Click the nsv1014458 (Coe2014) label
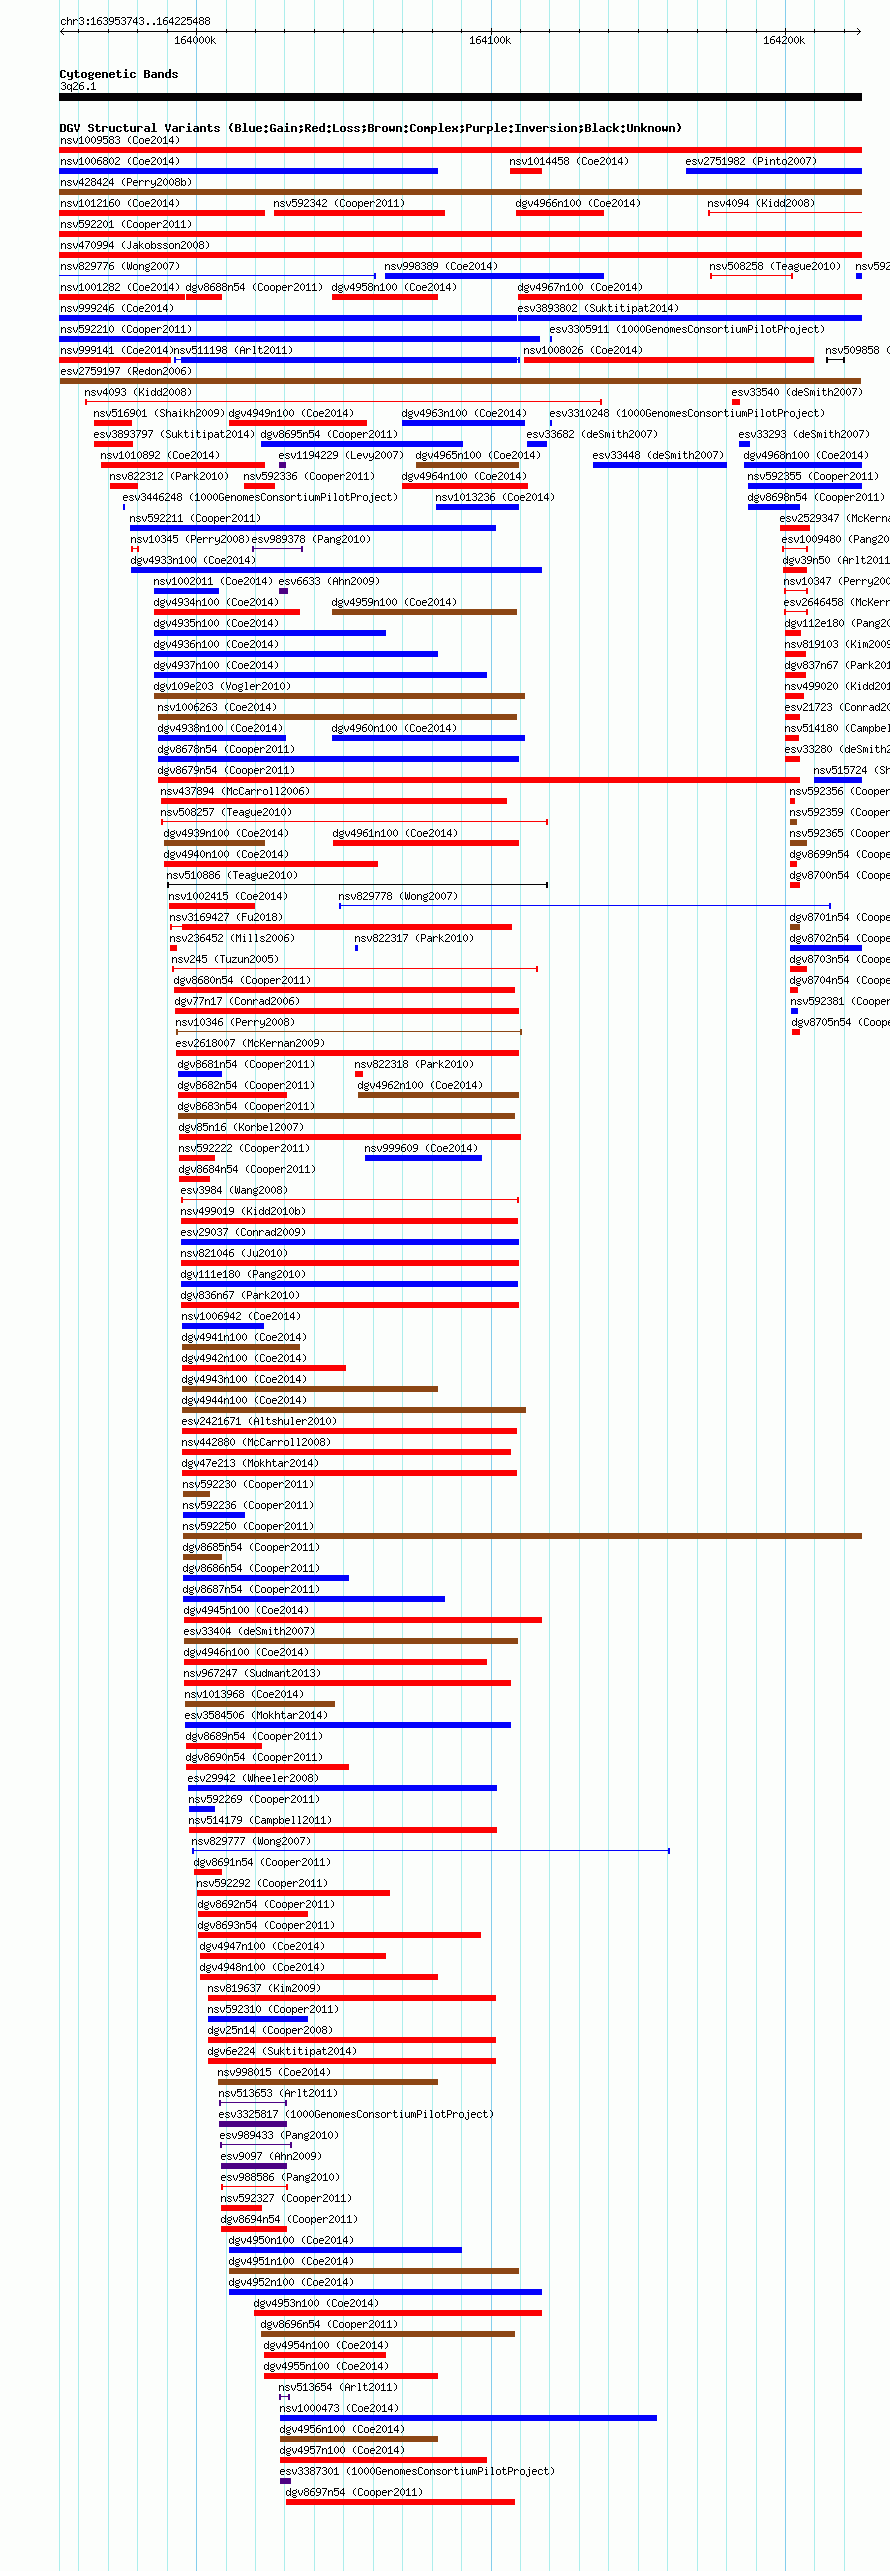The width and height of the screenshot is (890, 2571). (569, 161)
